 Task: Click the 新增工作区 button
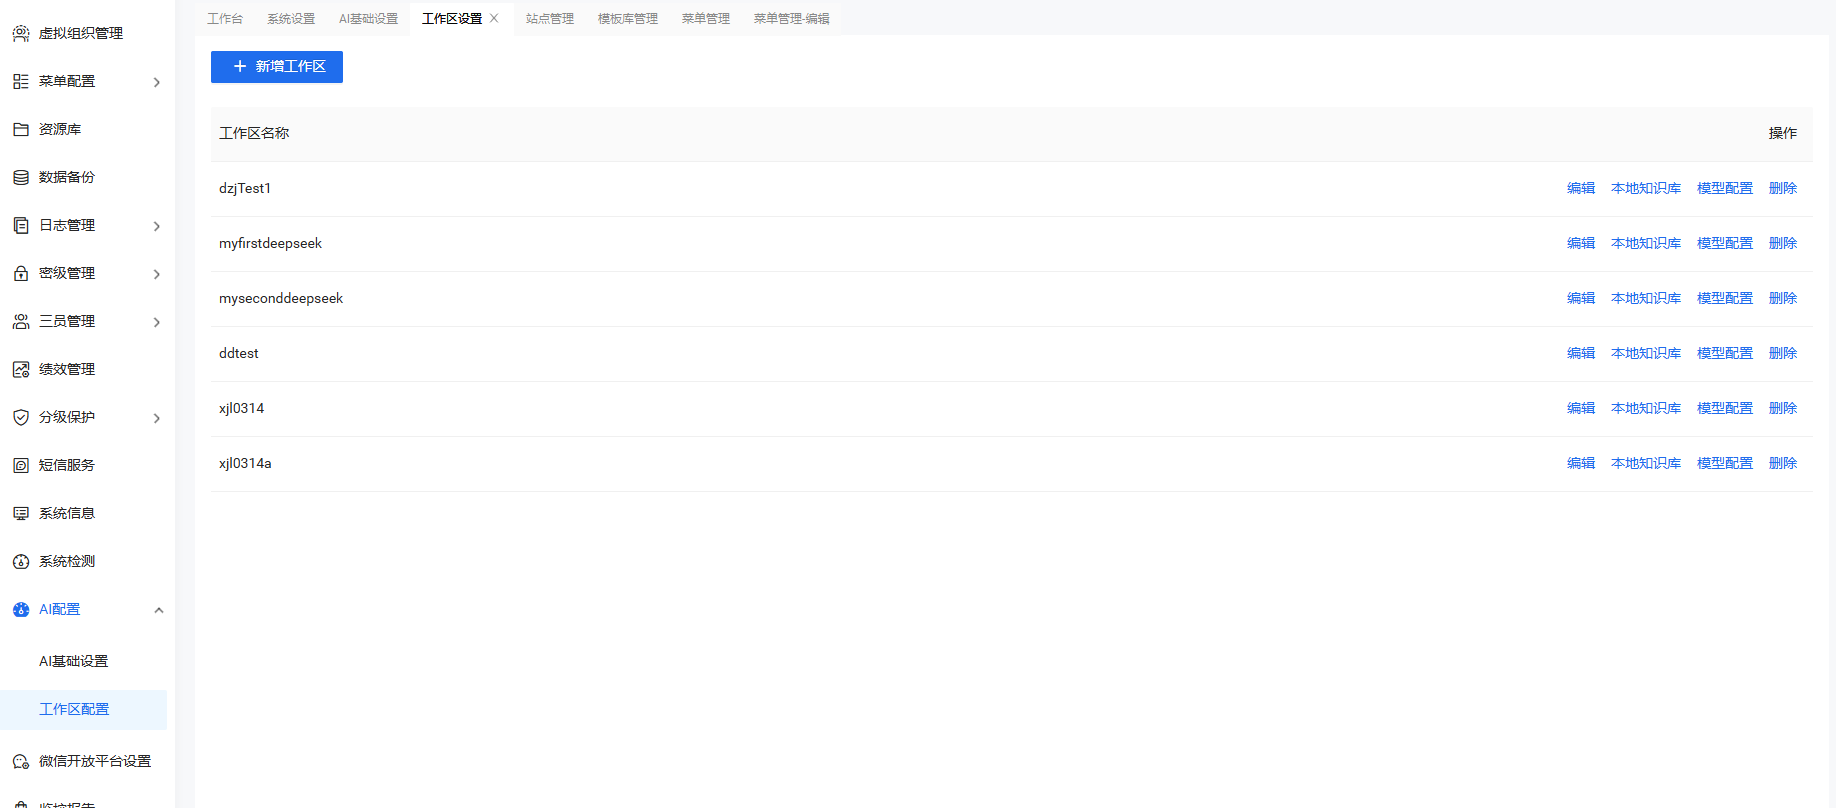277,67
